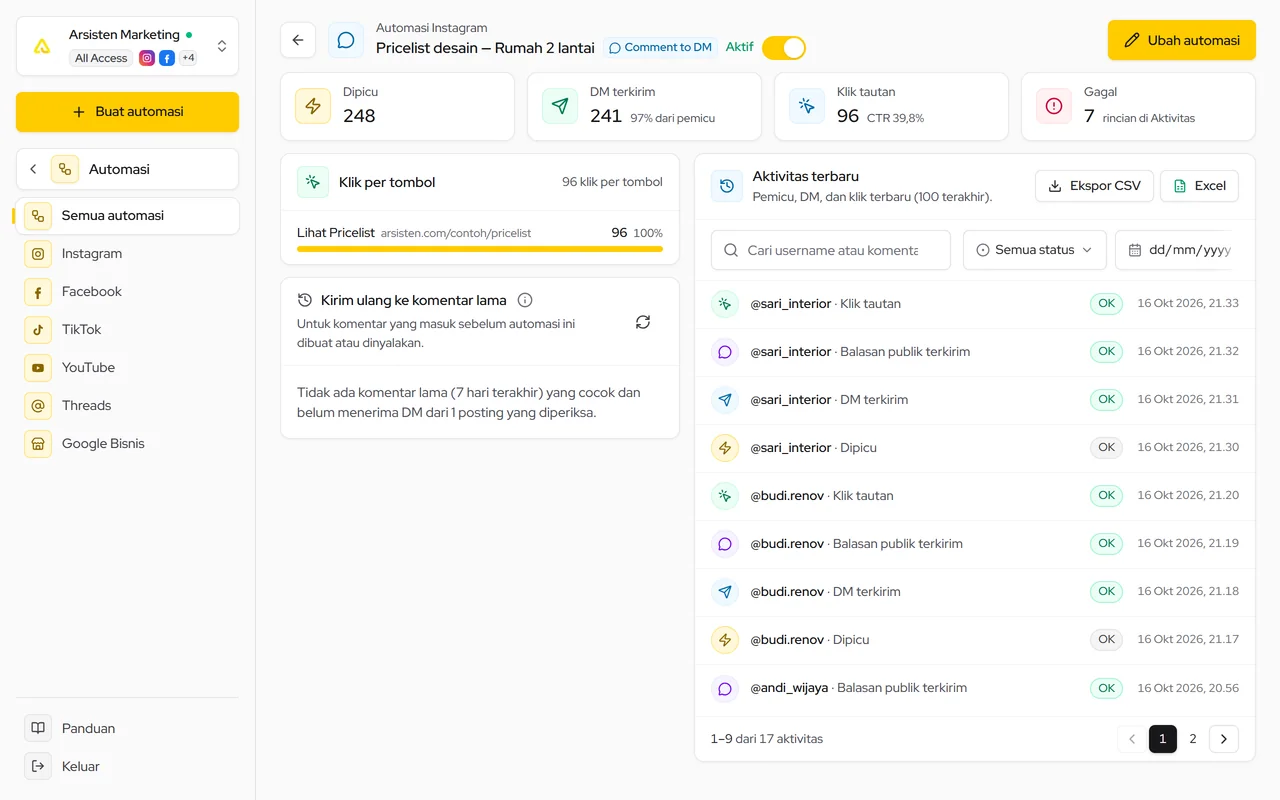Click the Buat automasi button

point(127,112)
